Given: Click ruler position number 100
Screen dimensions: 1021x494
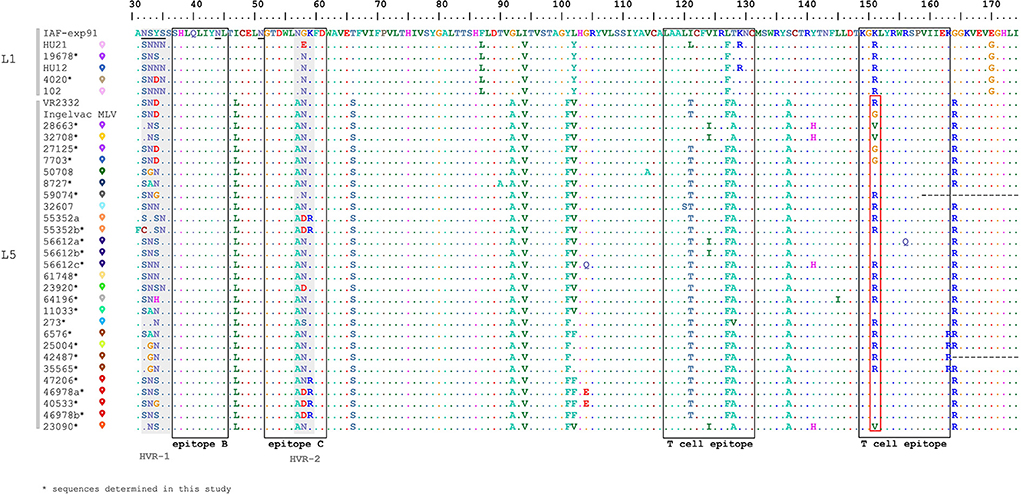Looking at the screenshot, I should [563, 7].
